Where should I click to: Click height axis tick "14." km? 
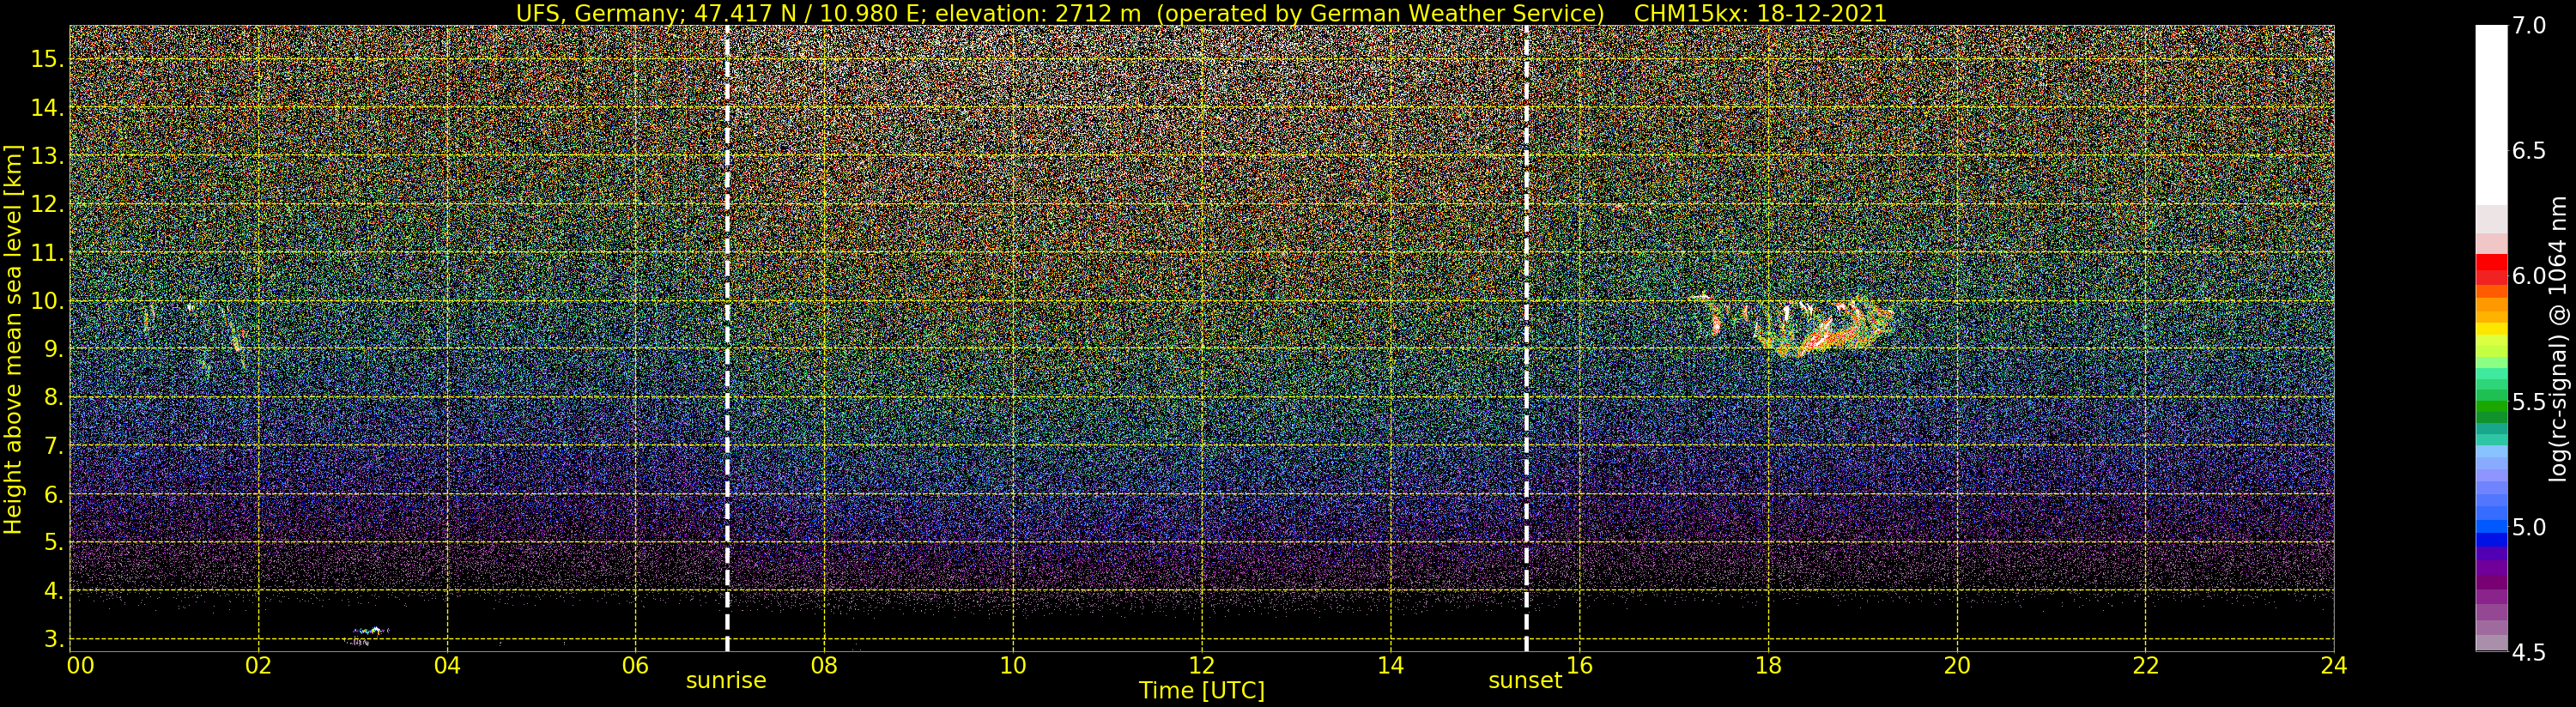(46, 107)
